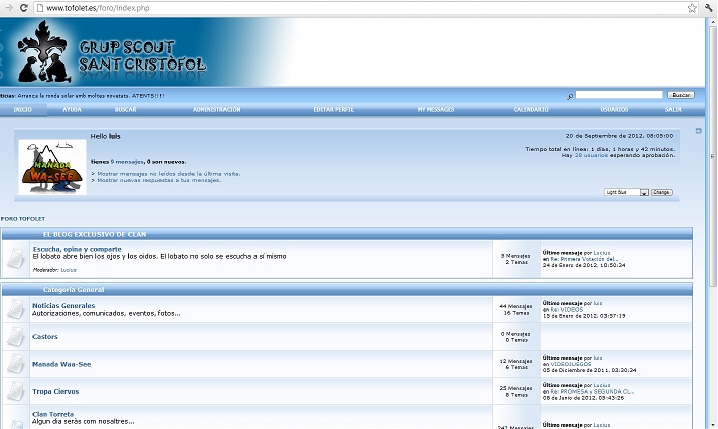Click the Change theme button

tap(662, 192)
